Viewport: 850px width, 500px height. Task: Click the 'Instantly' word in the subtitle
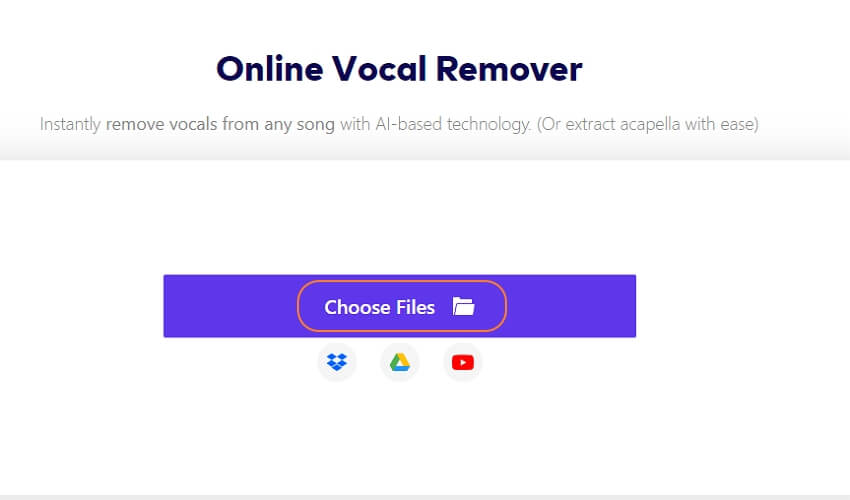click(70, 124)
